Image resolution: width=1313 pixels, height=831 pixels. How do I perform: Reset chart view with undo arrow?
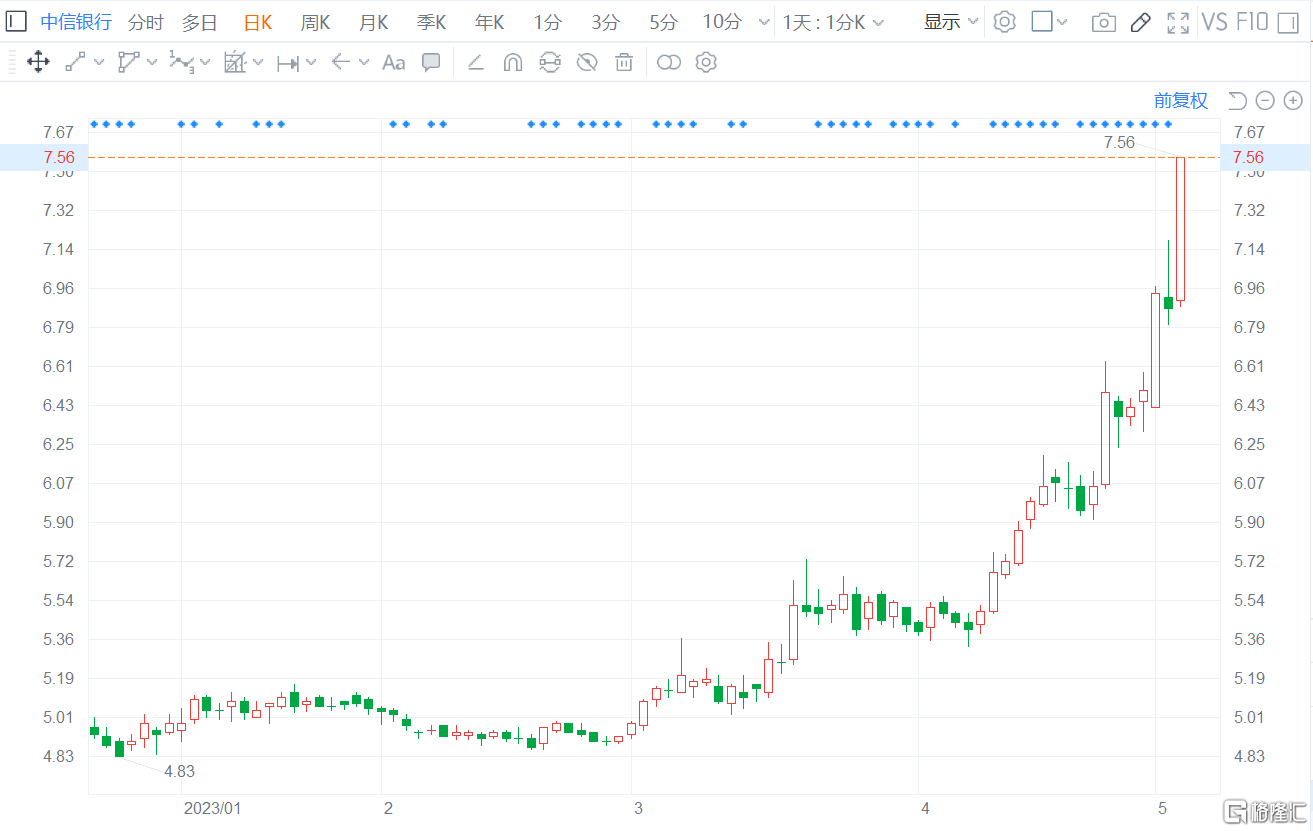[x=1237, y=100]
